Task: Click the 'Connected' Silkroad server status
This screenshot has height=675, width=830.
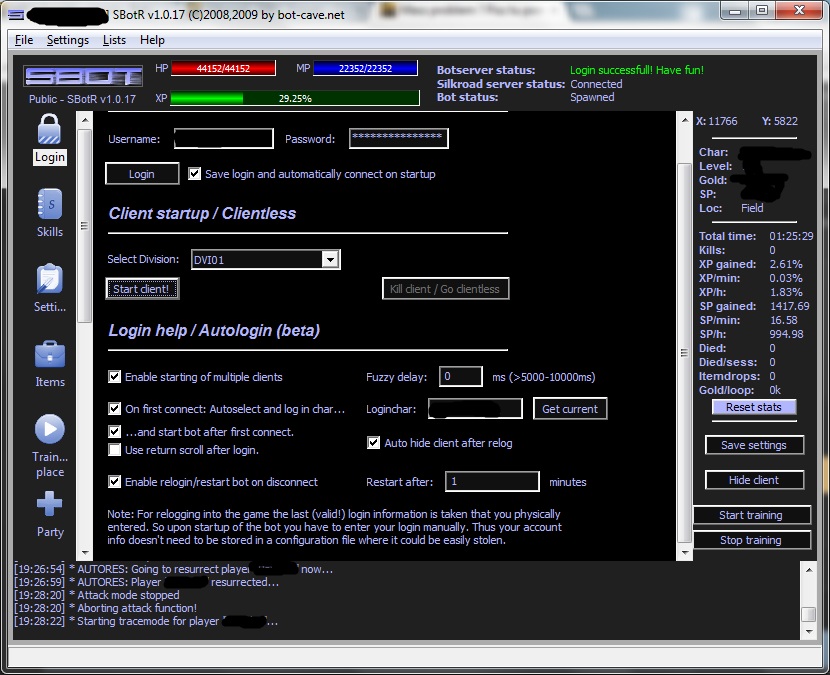Action: click(x=596, y=84)
